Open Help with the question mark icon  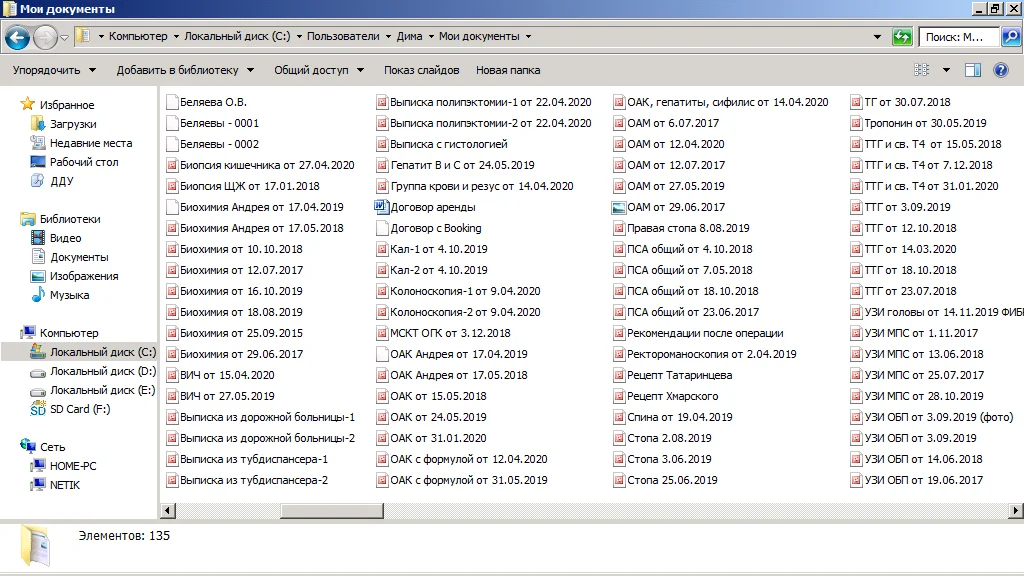click(1000, 70)
